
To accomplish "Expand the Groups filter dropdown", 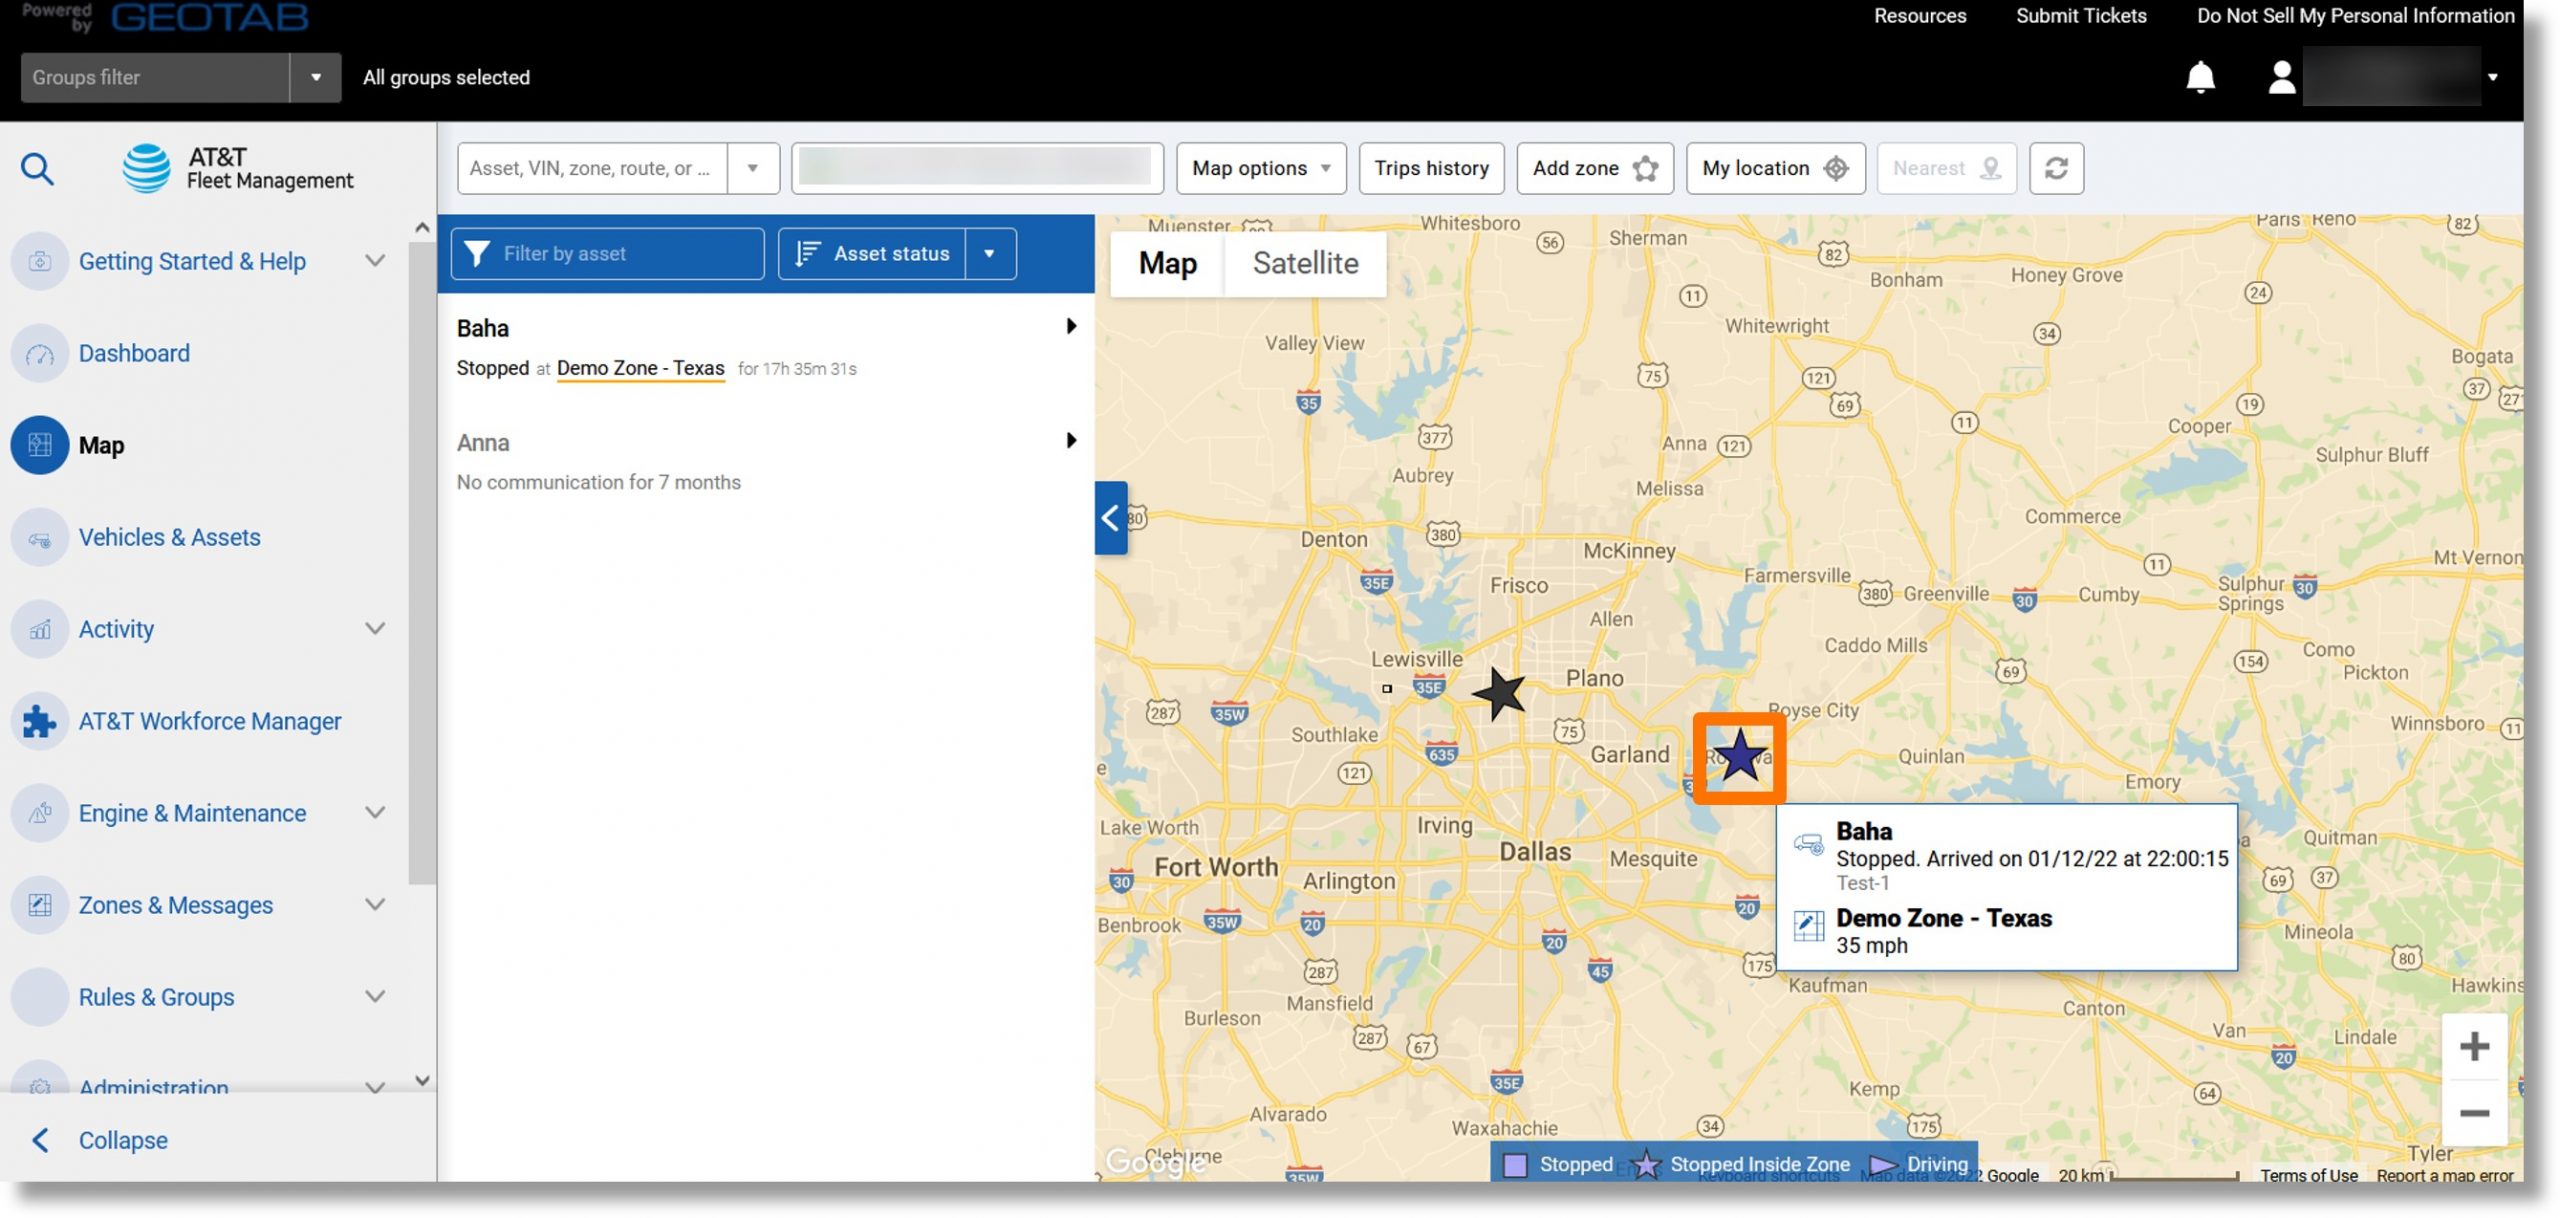I will (313, 77).
